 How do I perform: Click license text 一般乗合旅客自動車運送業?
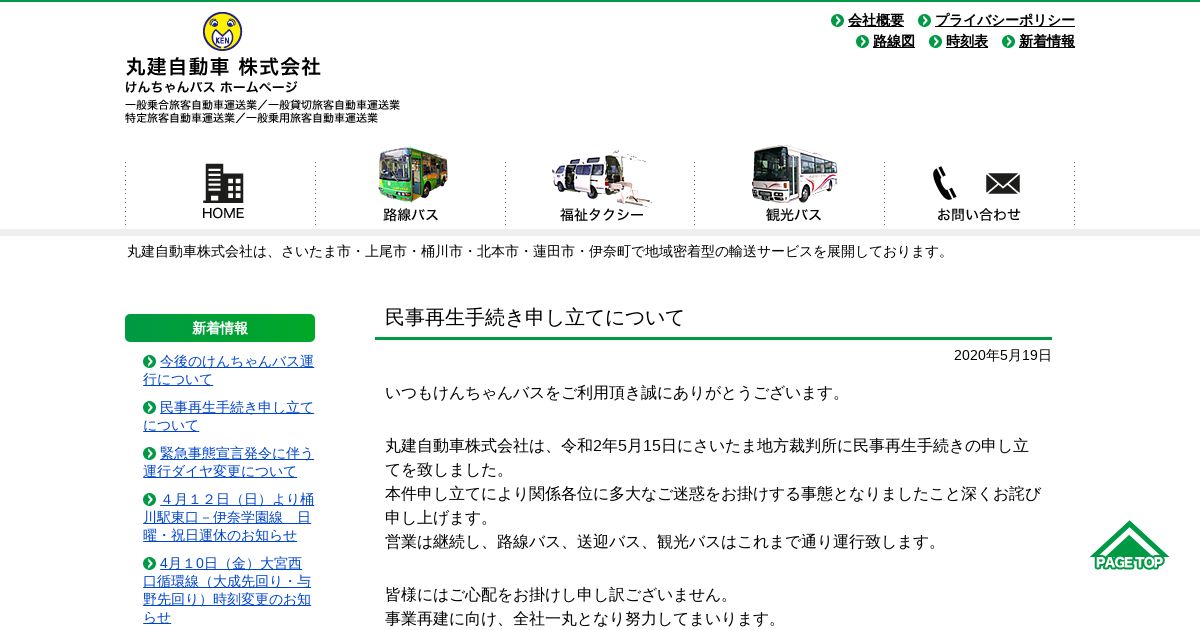192,105
